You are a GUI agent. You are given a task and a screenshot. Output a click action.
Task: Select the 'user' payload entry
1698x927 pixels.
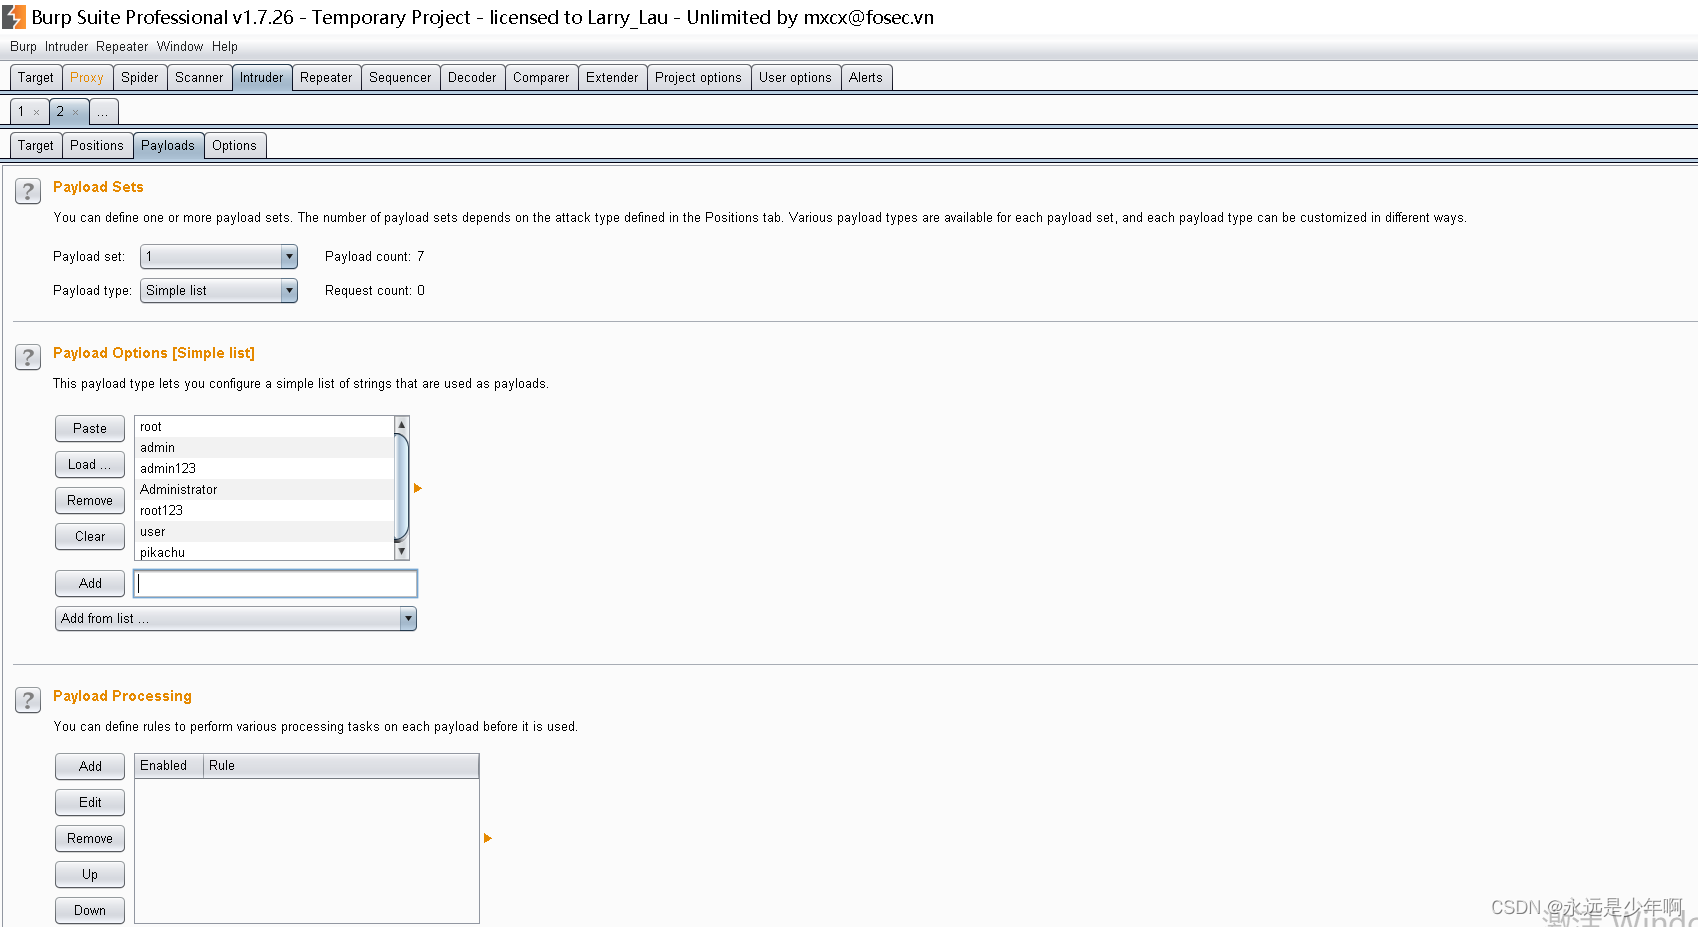click(x=265, y=532)
